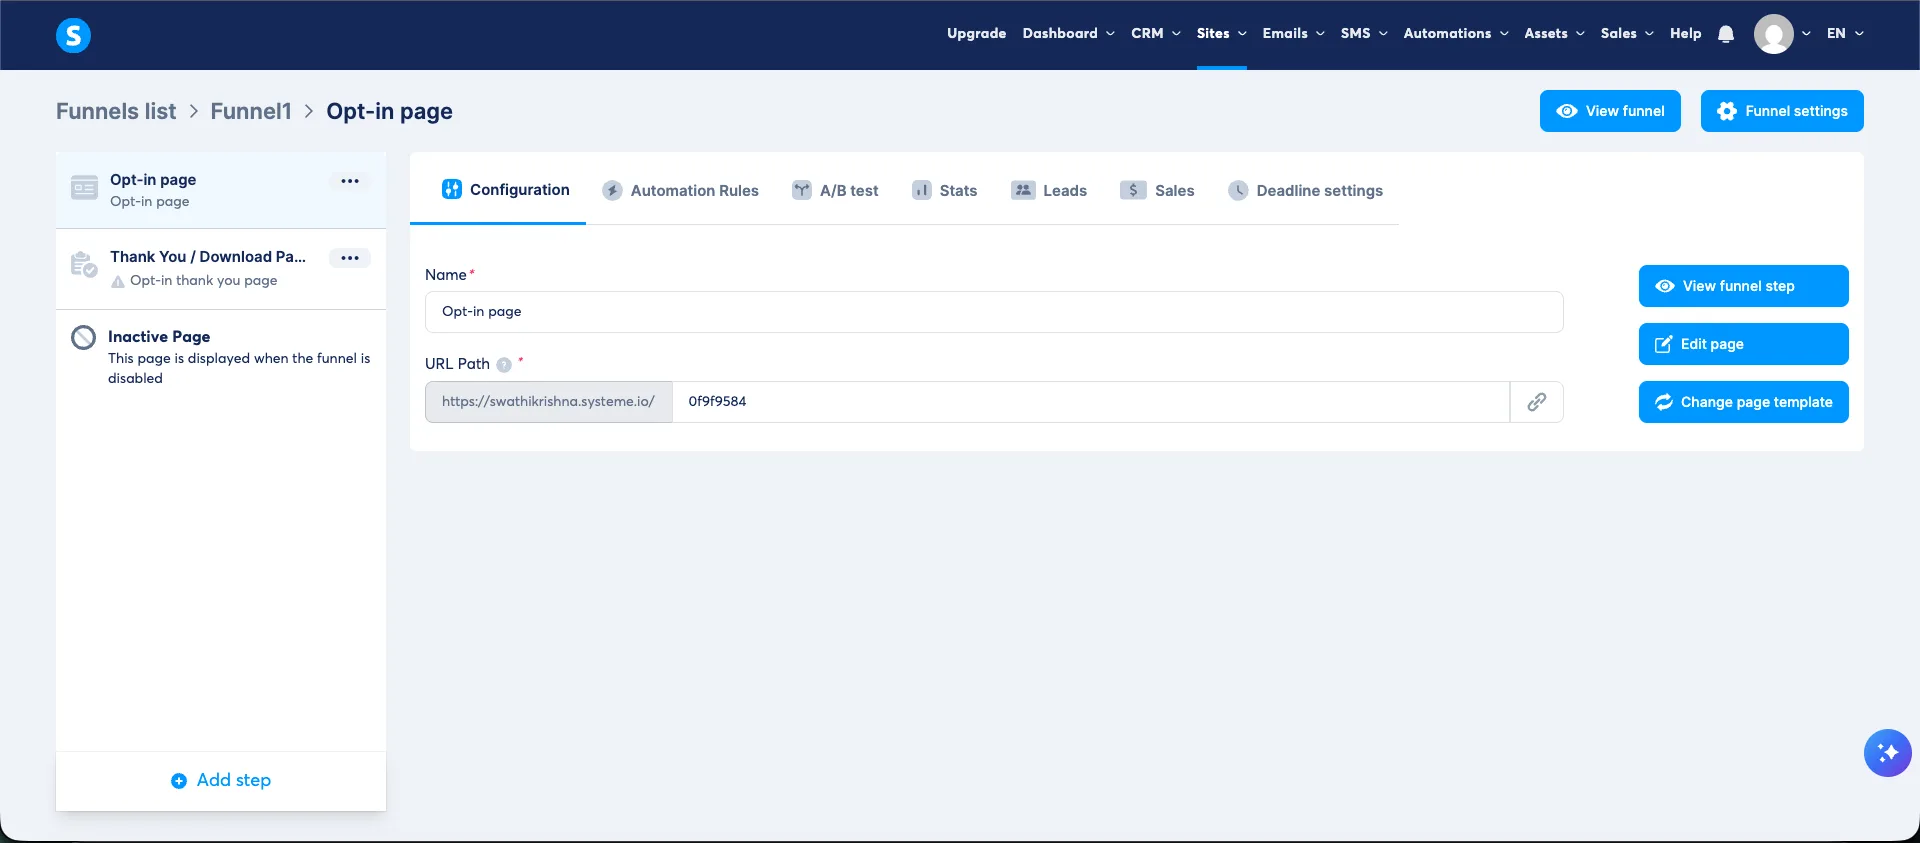This screenshot has height=843, width=1920.
Task: Click the Stats bar chart icon
Action: tap(922, 190)
